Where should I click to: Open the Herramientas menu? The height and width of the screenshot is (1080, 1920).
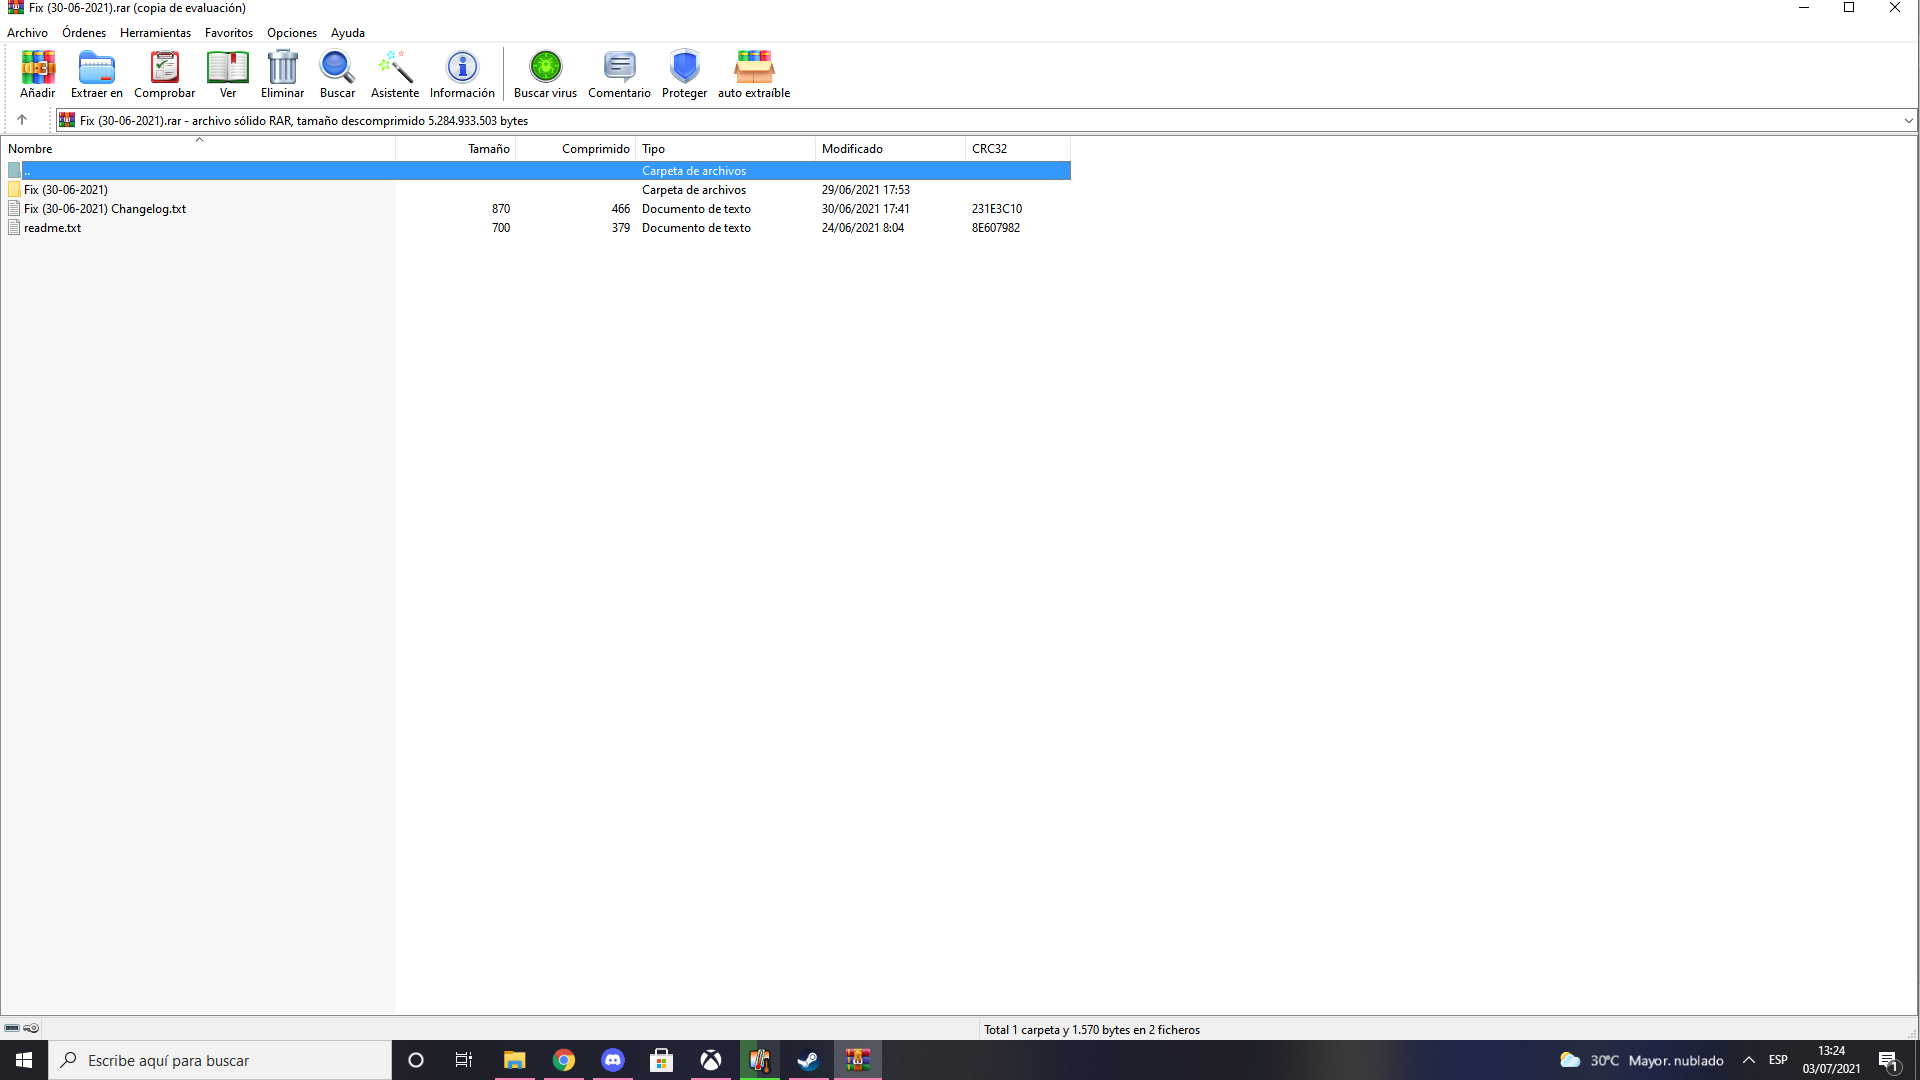[155, 33]
